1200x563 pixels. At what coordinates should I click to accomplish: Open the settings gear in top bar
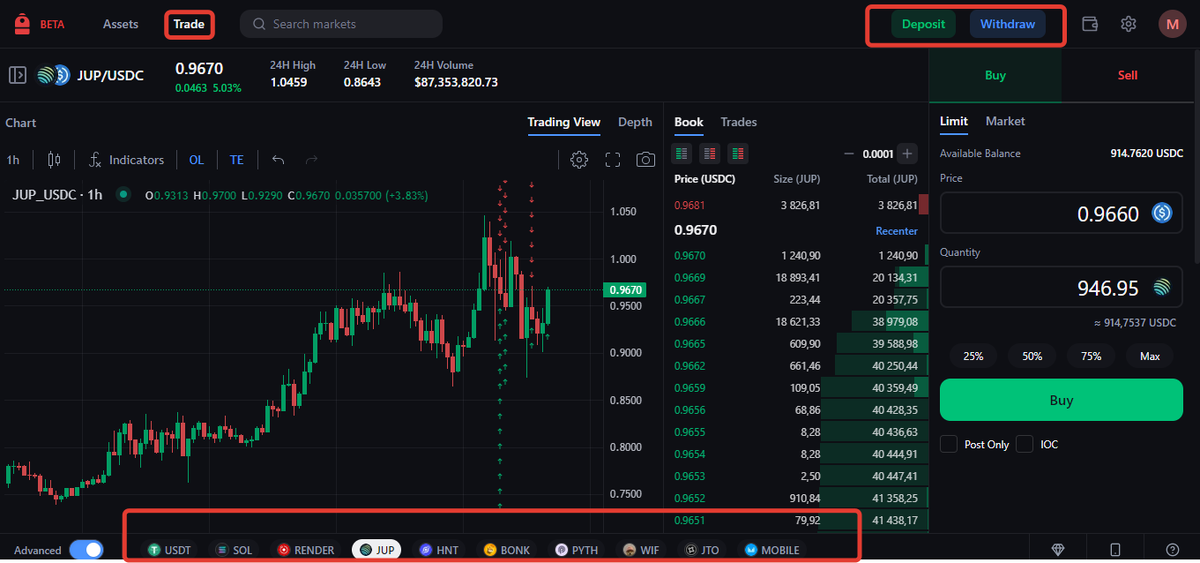click(x=1129, y=24)
